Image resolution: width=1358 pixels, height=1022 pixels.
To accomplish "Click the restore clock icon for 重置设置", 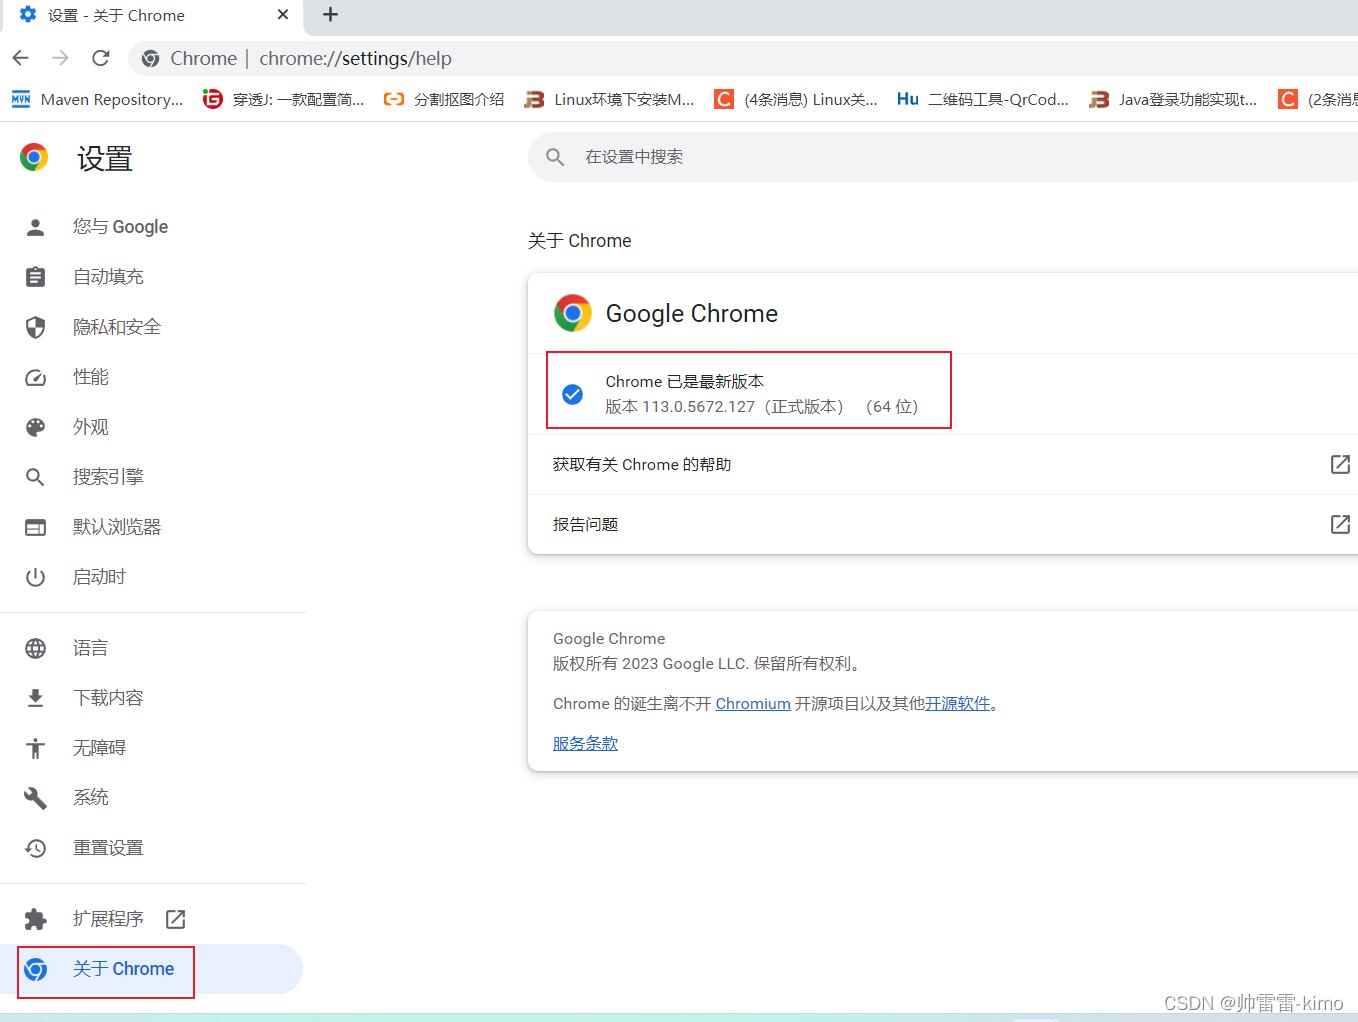I will click(x=35, y=848).
